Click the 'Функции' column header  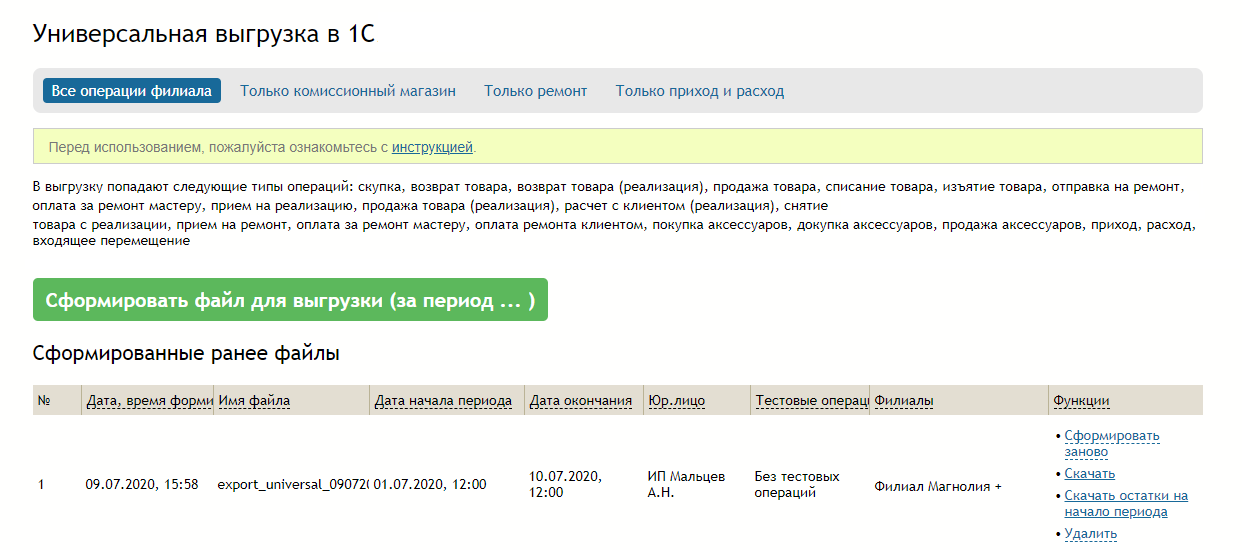tap(1081, 401)
